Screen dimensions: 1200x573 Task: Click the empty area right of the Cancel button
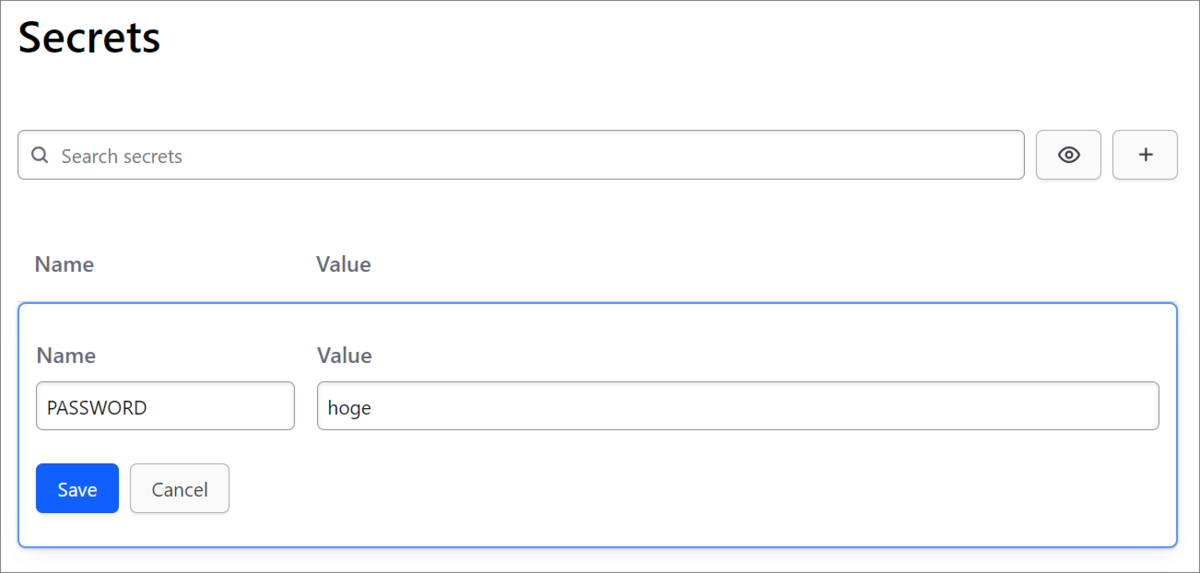(700, 488)
